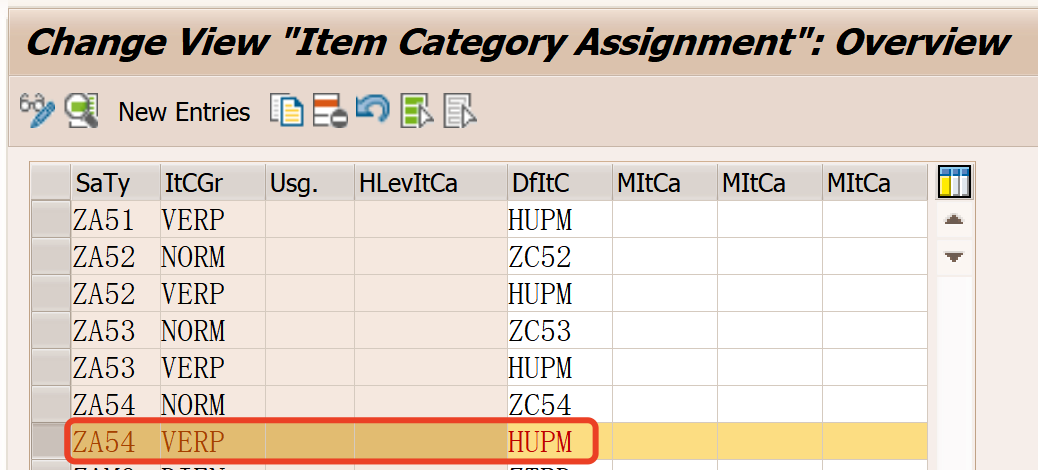Viewport: 1038px width, 470px height.
Task: Toggle Display/Change mode glasses-pencil icon
Action: (x=37, y=111)
